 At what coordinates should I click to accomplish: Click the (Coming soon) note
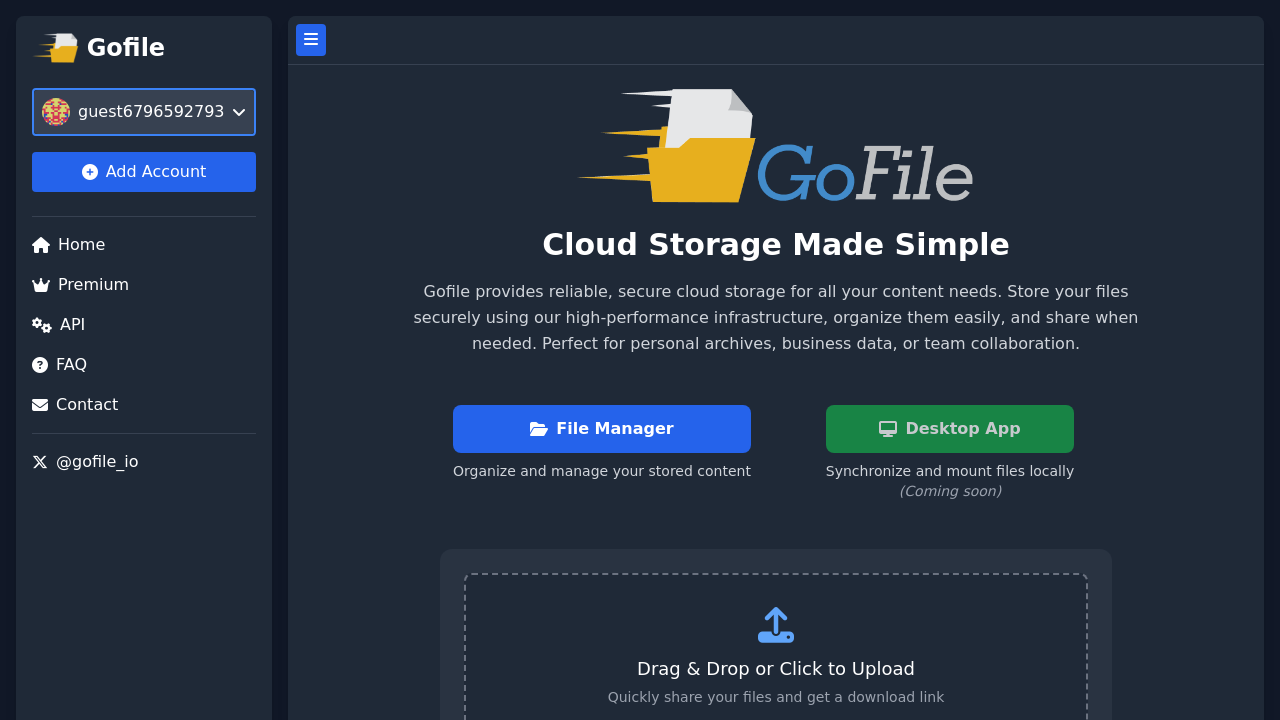click(950, 491)
